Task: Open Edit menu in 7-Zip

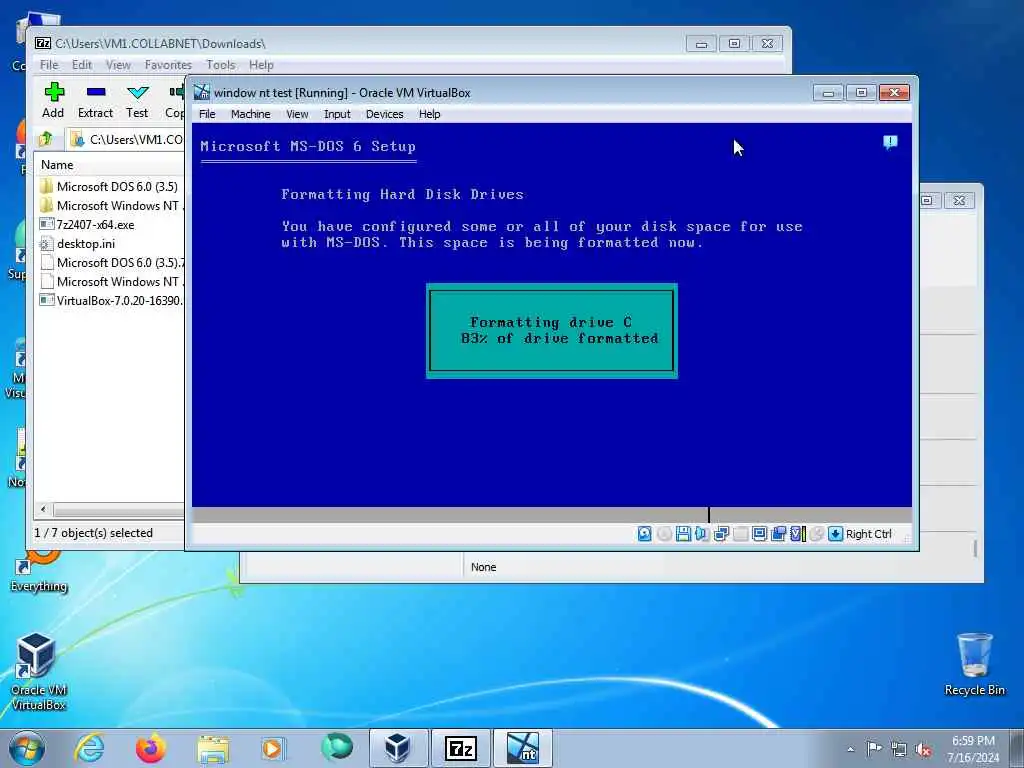Action: [x=82, y=65]
